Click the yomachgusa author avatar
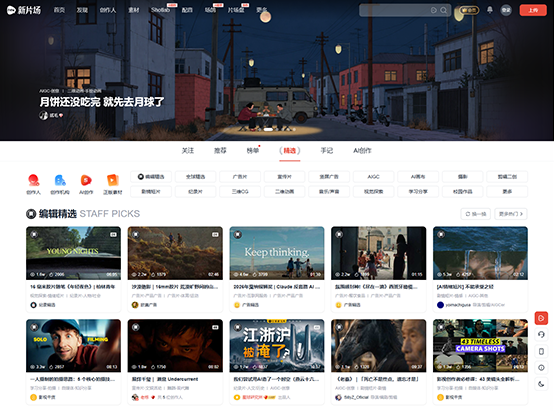Viewport: 554px width, 415px height. pyautogui.click(x=440, y=305)
